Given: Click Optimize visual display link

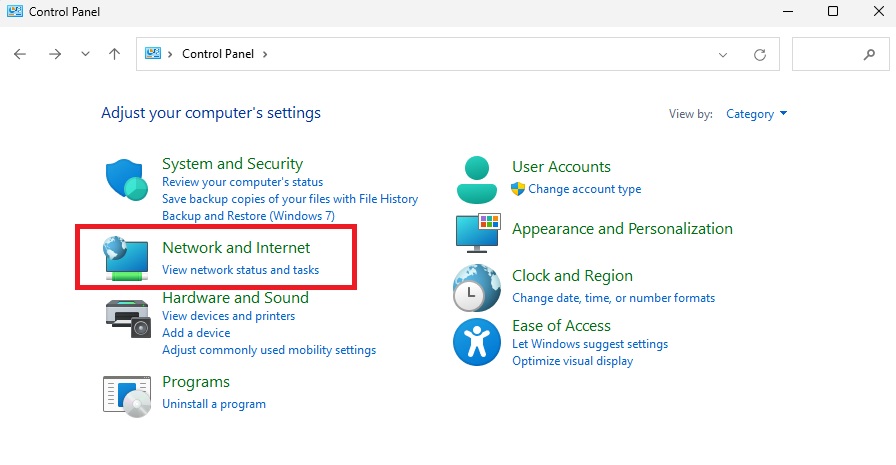Looking at the screenshot, I should point(573,361).
